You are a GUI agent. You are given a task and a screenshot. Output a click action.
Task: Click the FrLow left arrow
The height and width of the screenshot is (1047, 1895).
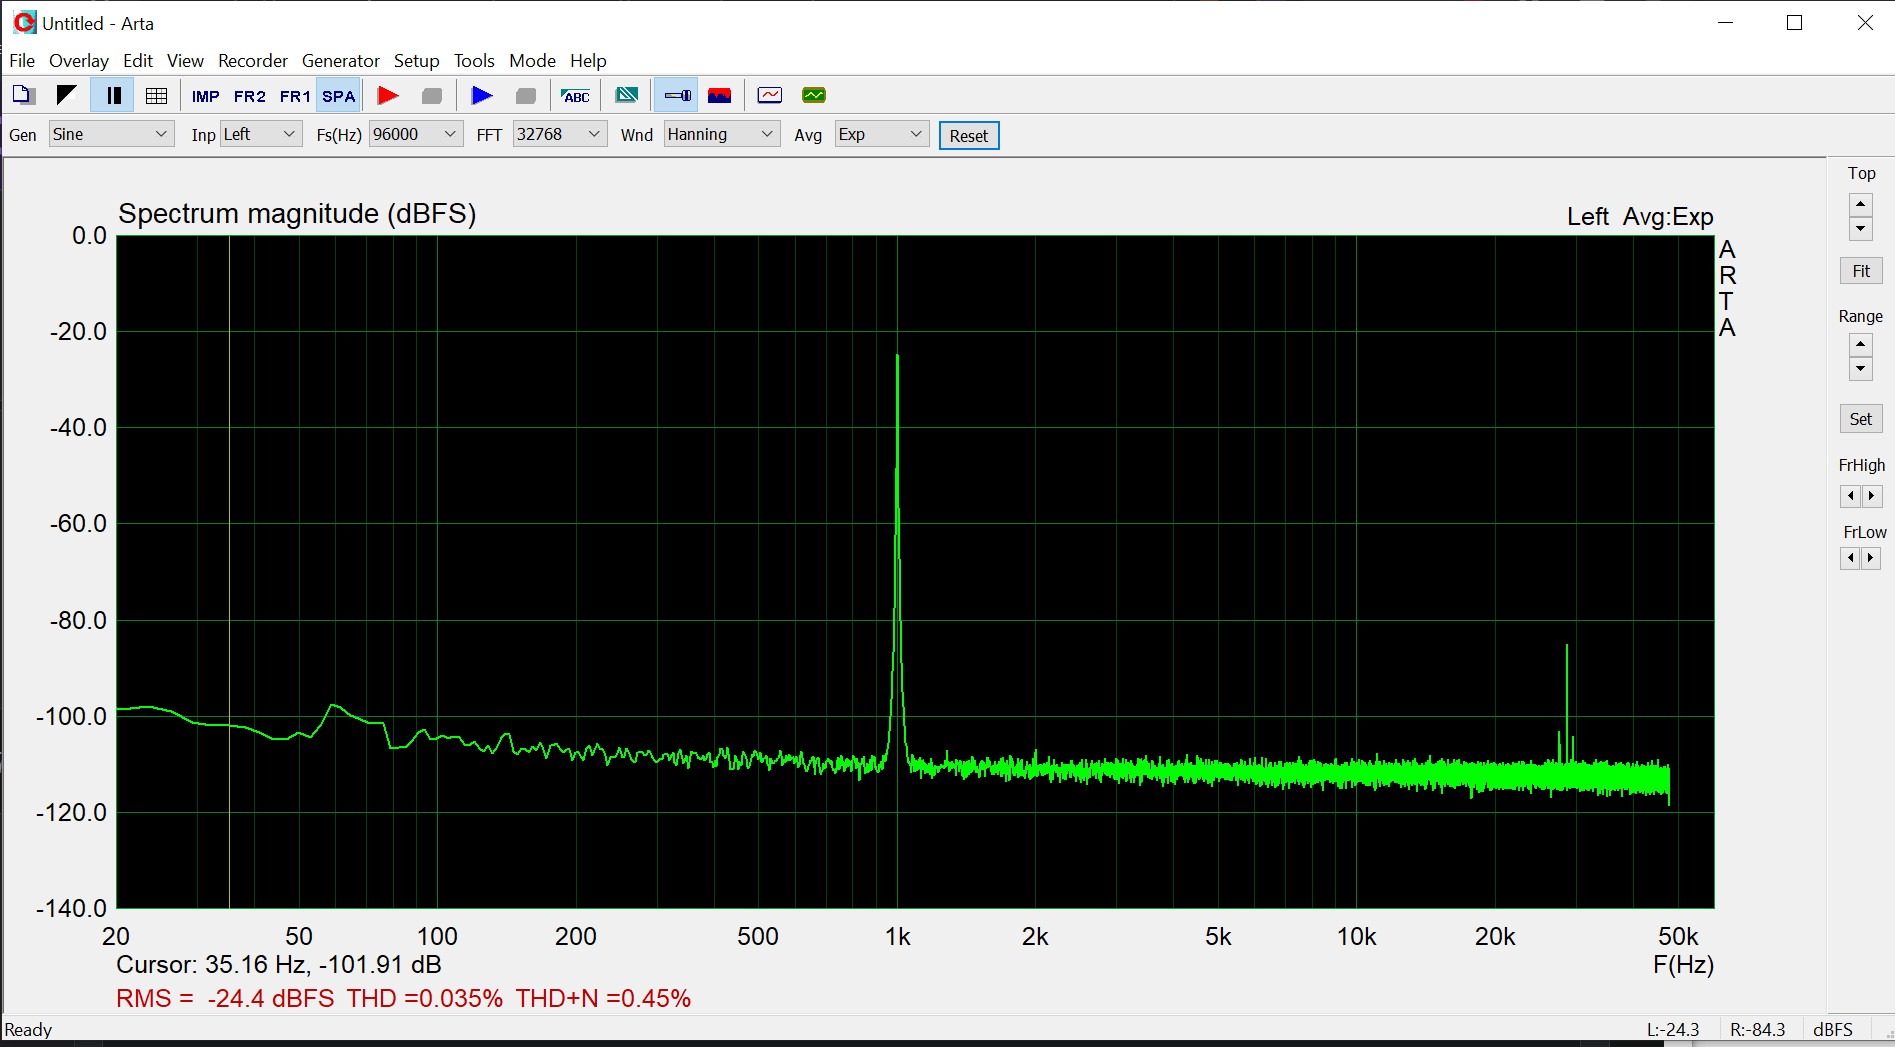click(x=1851, y=558)
